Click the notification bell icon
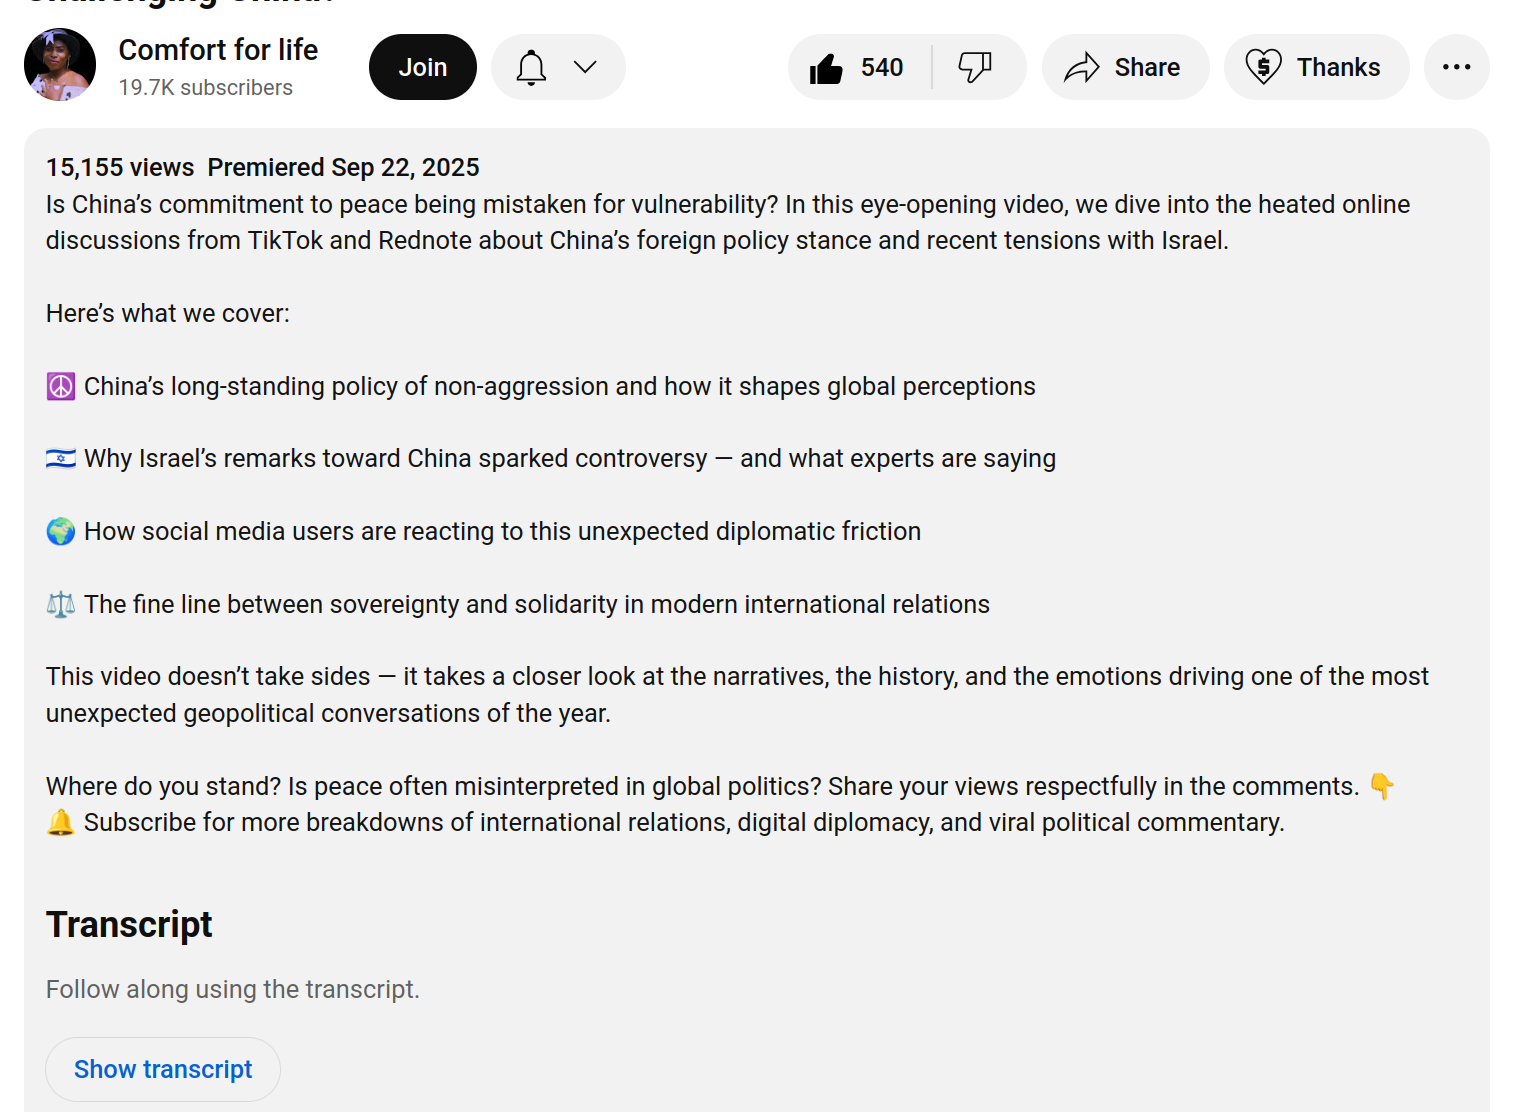The height and width of the screenshot is (1112, 1520). (x=531, y=67)
